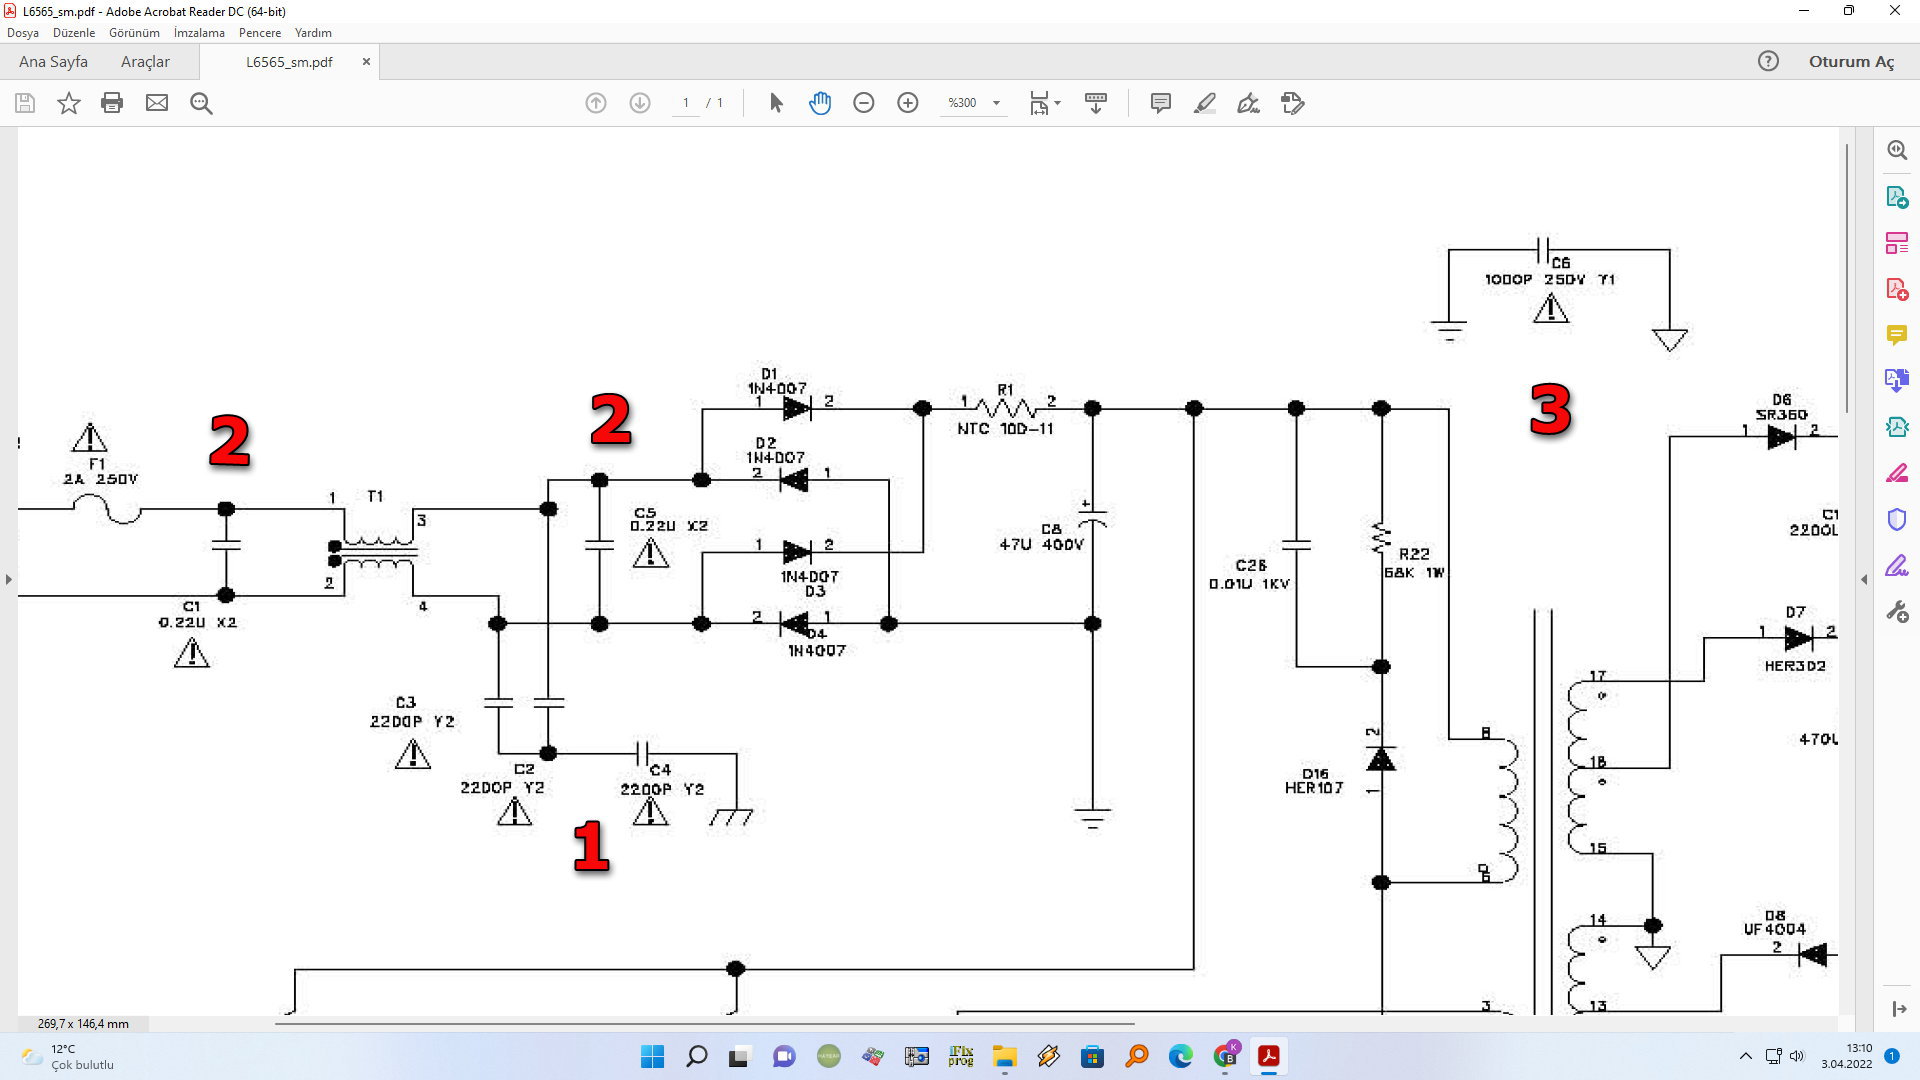
Task: Open the Yardım menu
Action: pos(313,32)
